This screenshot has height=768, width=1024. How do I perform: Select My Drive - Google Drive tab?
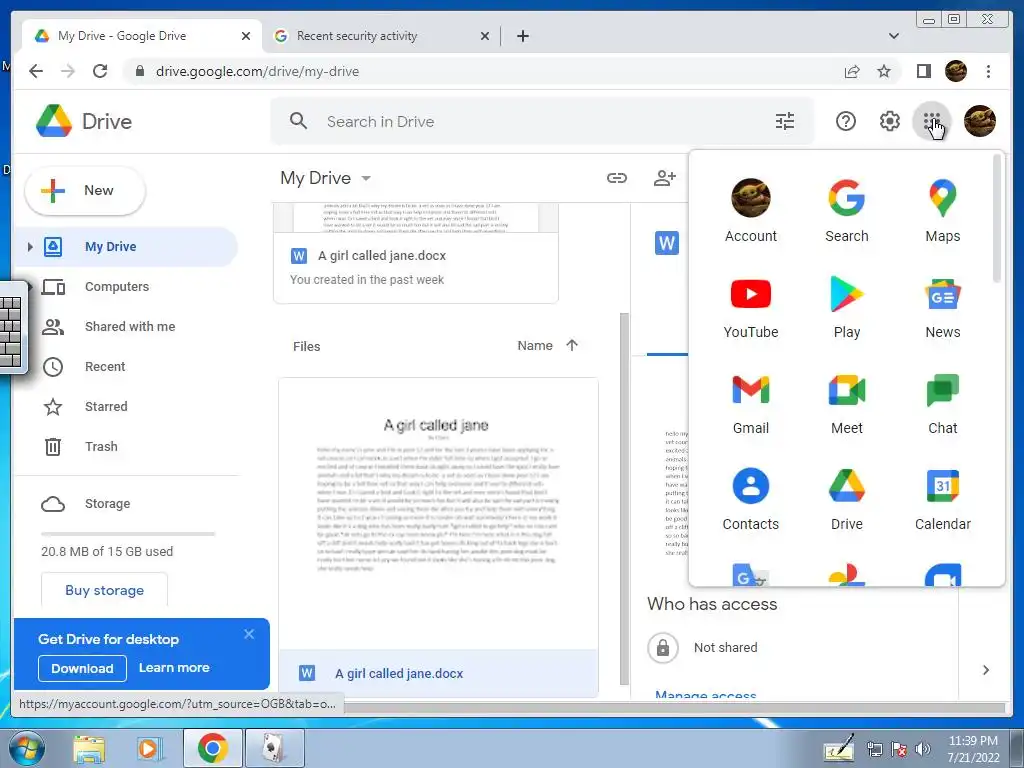(142, 36)
